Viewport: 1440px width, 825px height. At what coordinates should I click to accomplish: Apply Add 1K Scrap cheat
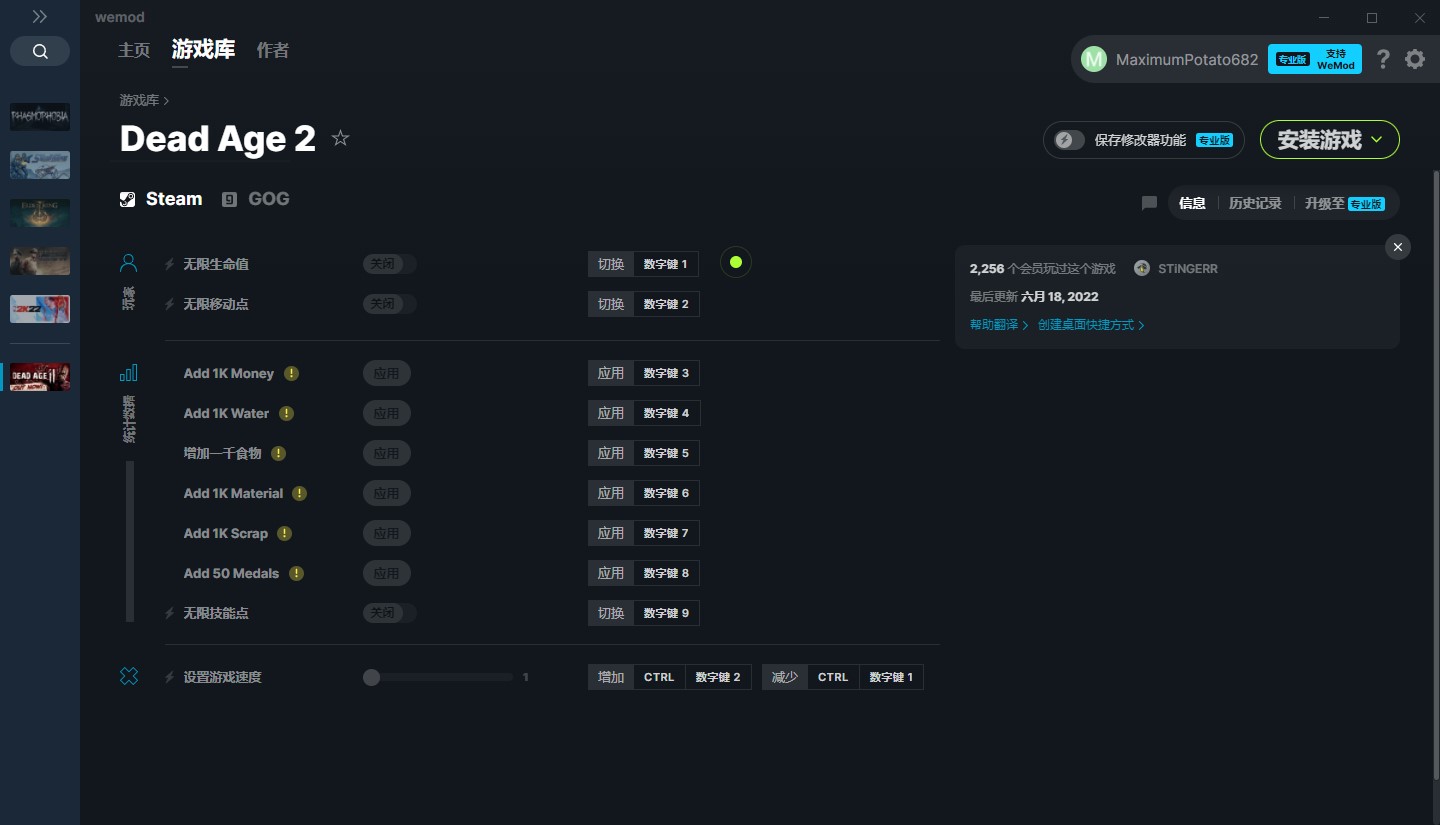pyautogui.click(x=386, y=533)
